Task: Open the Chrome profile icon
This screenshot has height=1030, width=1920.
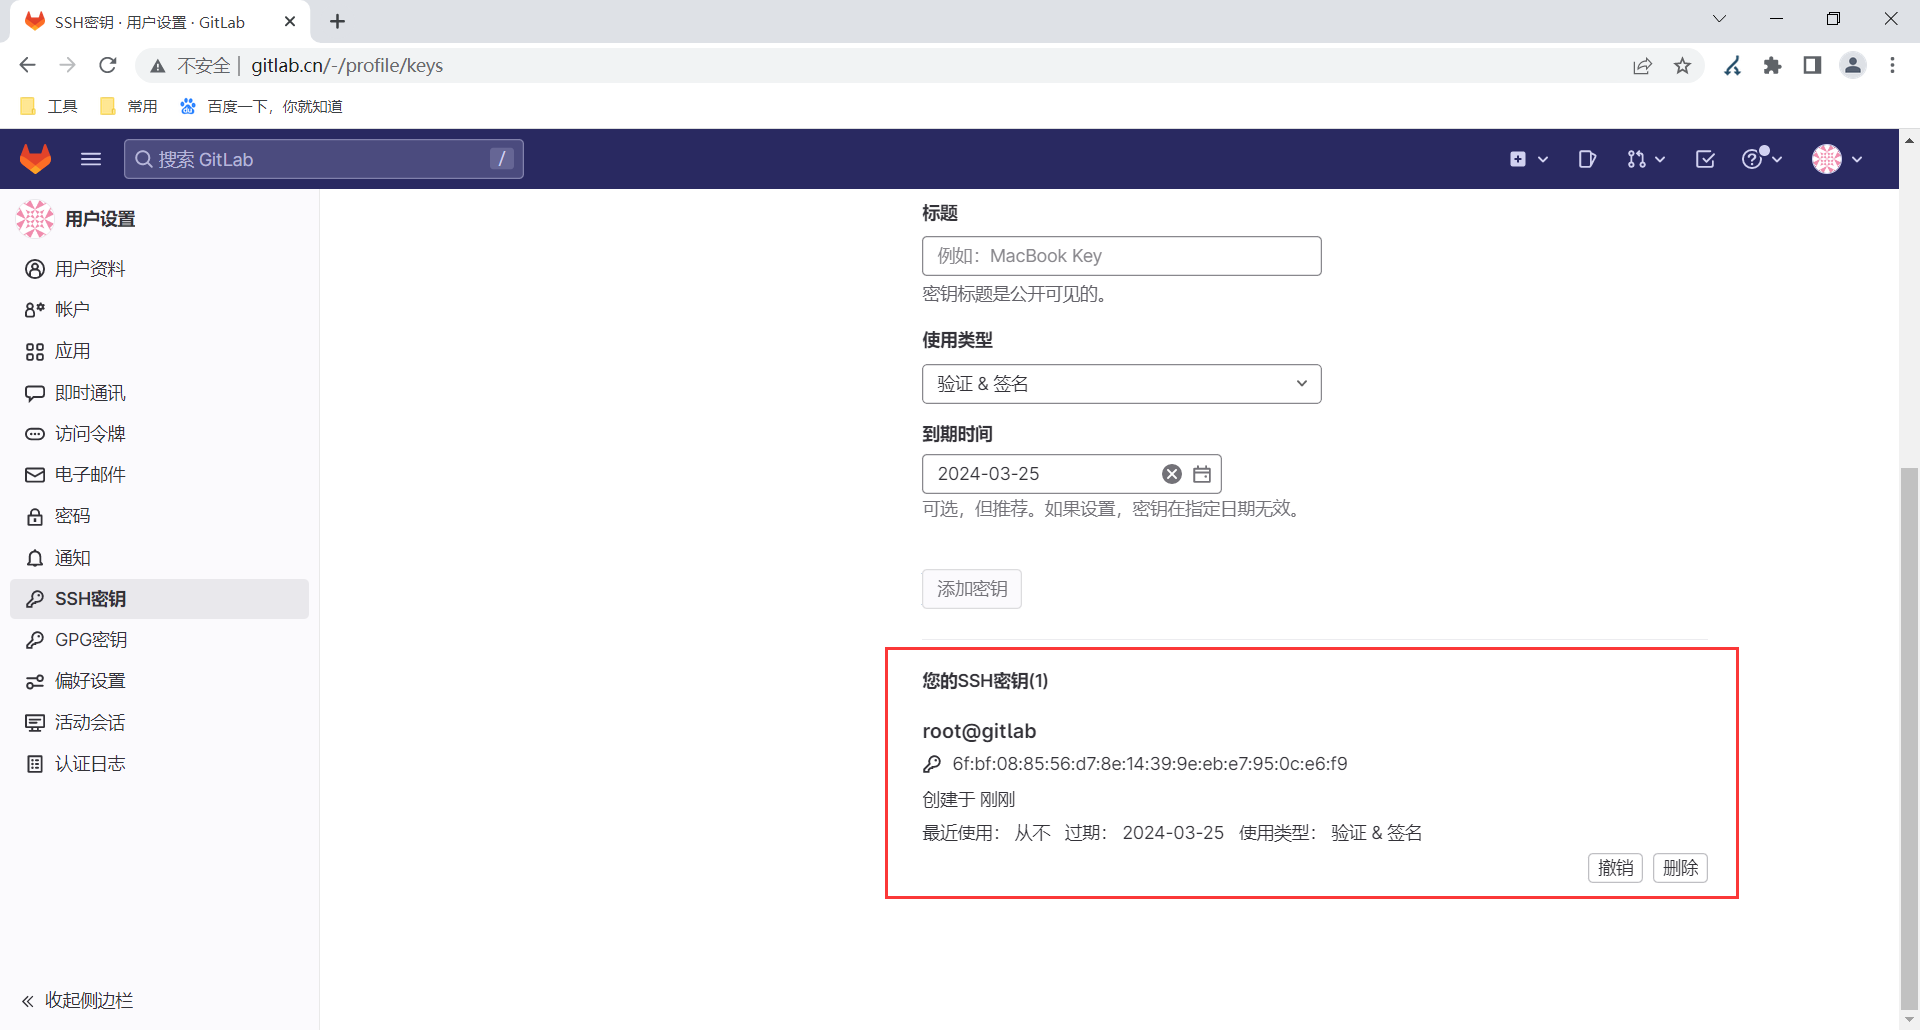Action: 1853,66
